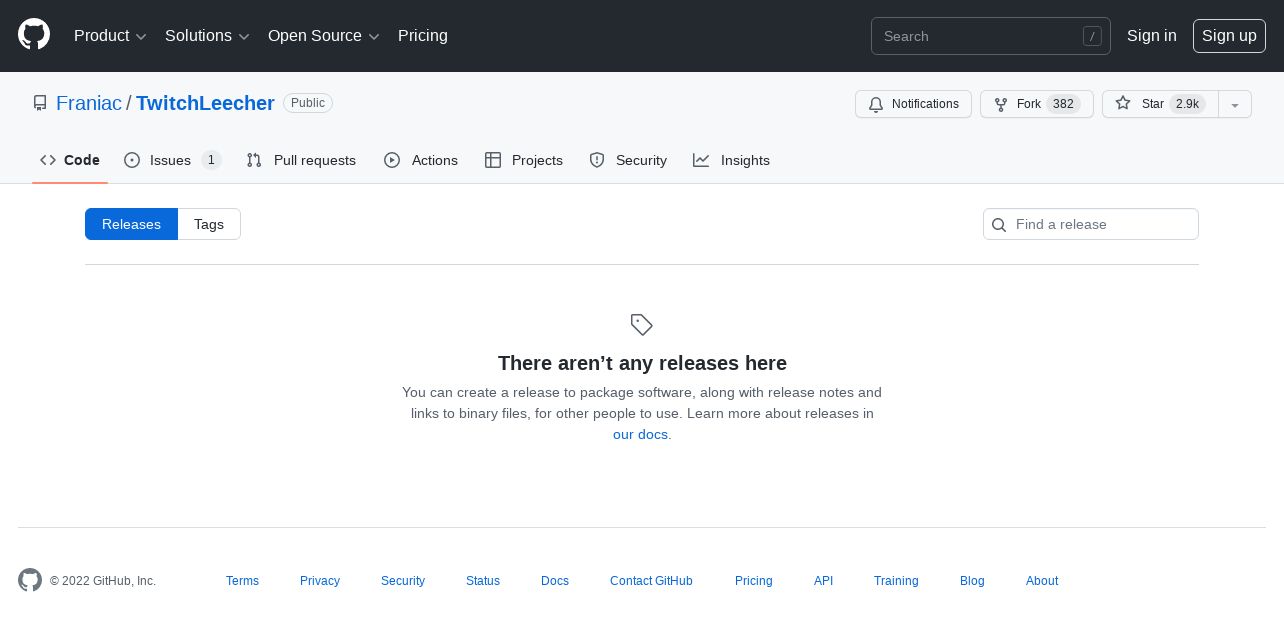Open the Pull requests tab
This screenshot has width=1284, height=642.
301,160
